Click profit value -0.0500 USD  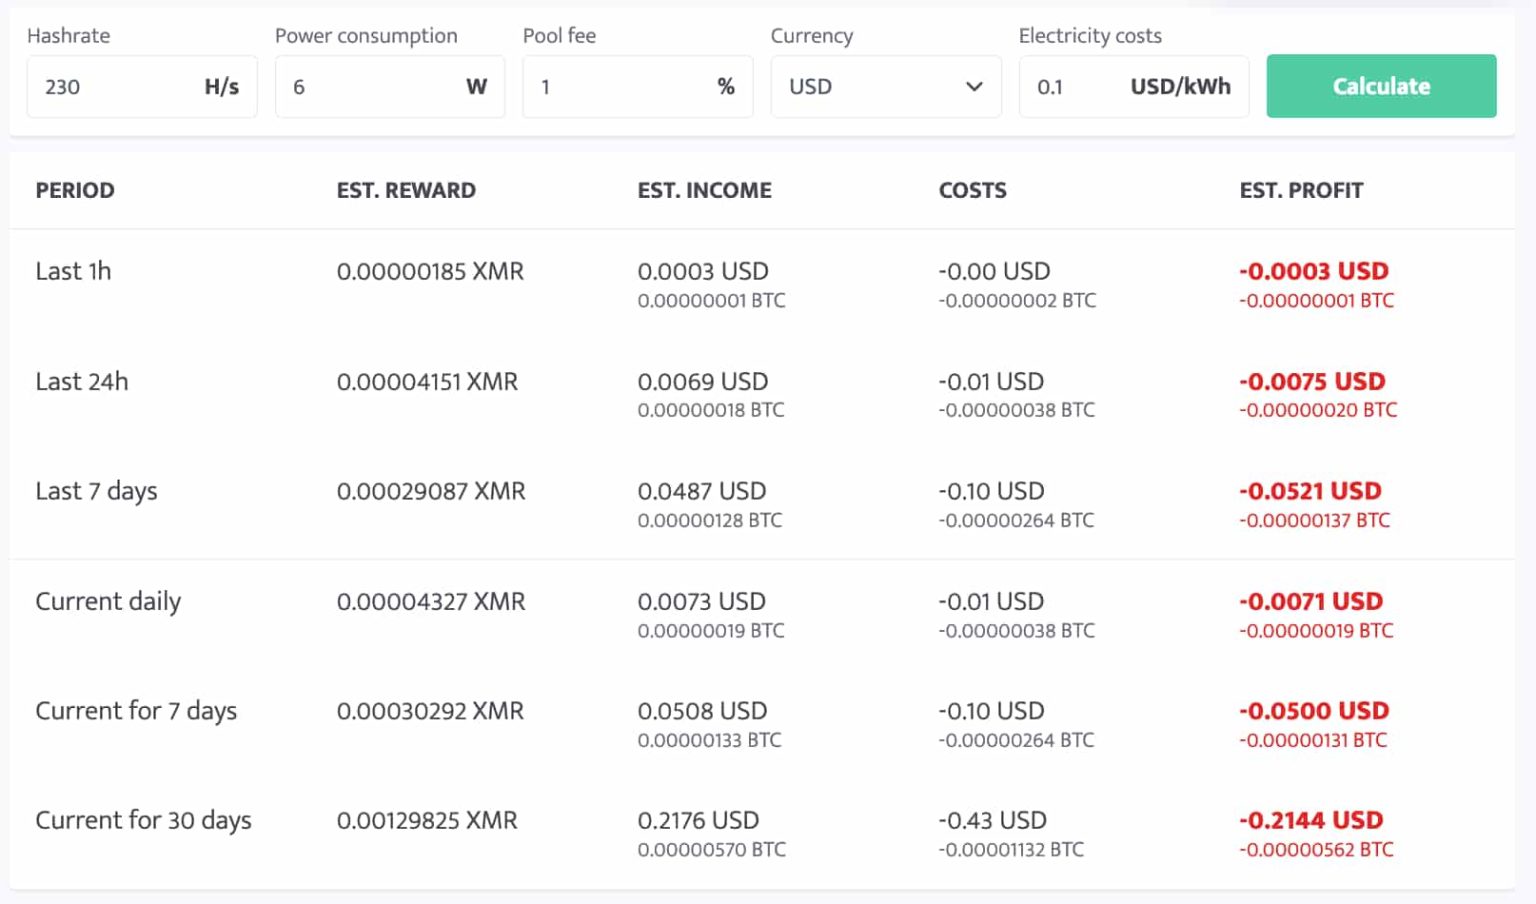tap(1314, 711)
